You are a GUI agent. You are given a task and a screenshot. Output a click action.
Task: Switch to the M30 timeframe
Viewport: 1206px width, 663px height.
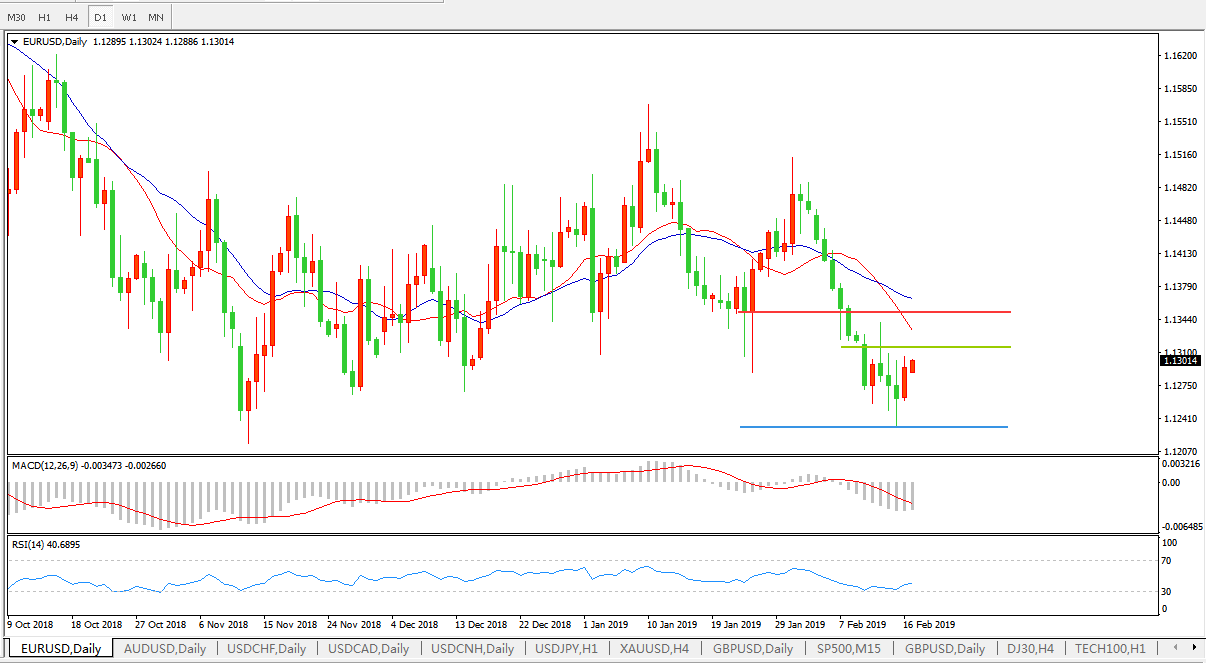[16, 17]
